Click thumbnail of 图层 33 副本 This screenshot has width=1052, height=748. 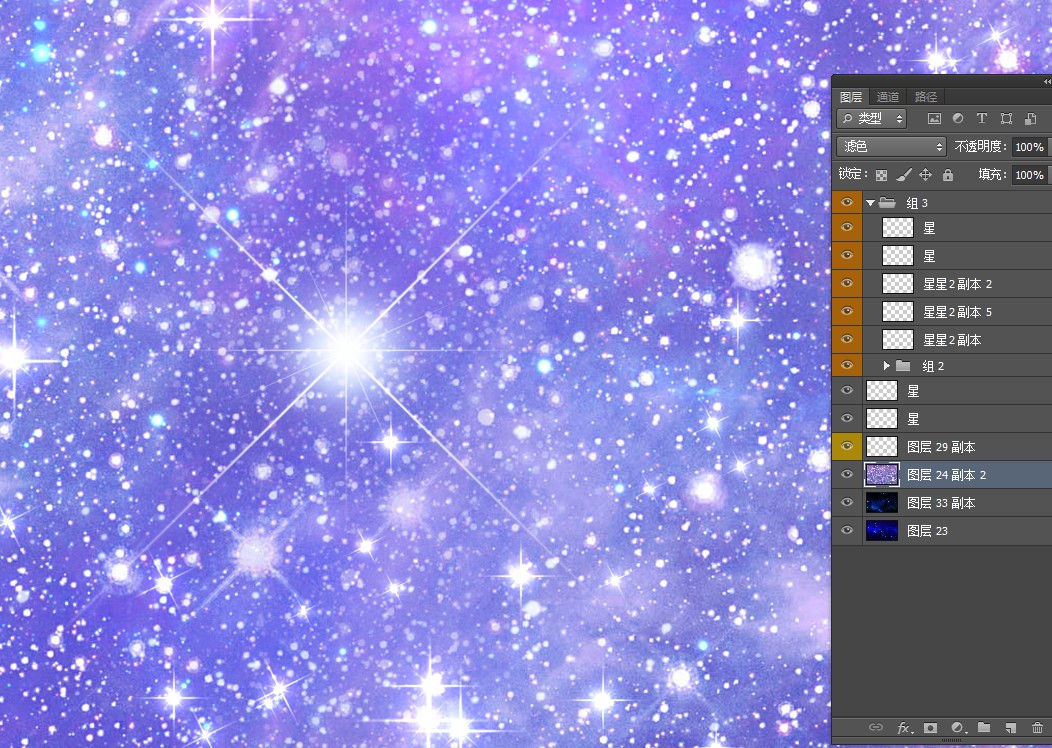click(x=882, y=502)
